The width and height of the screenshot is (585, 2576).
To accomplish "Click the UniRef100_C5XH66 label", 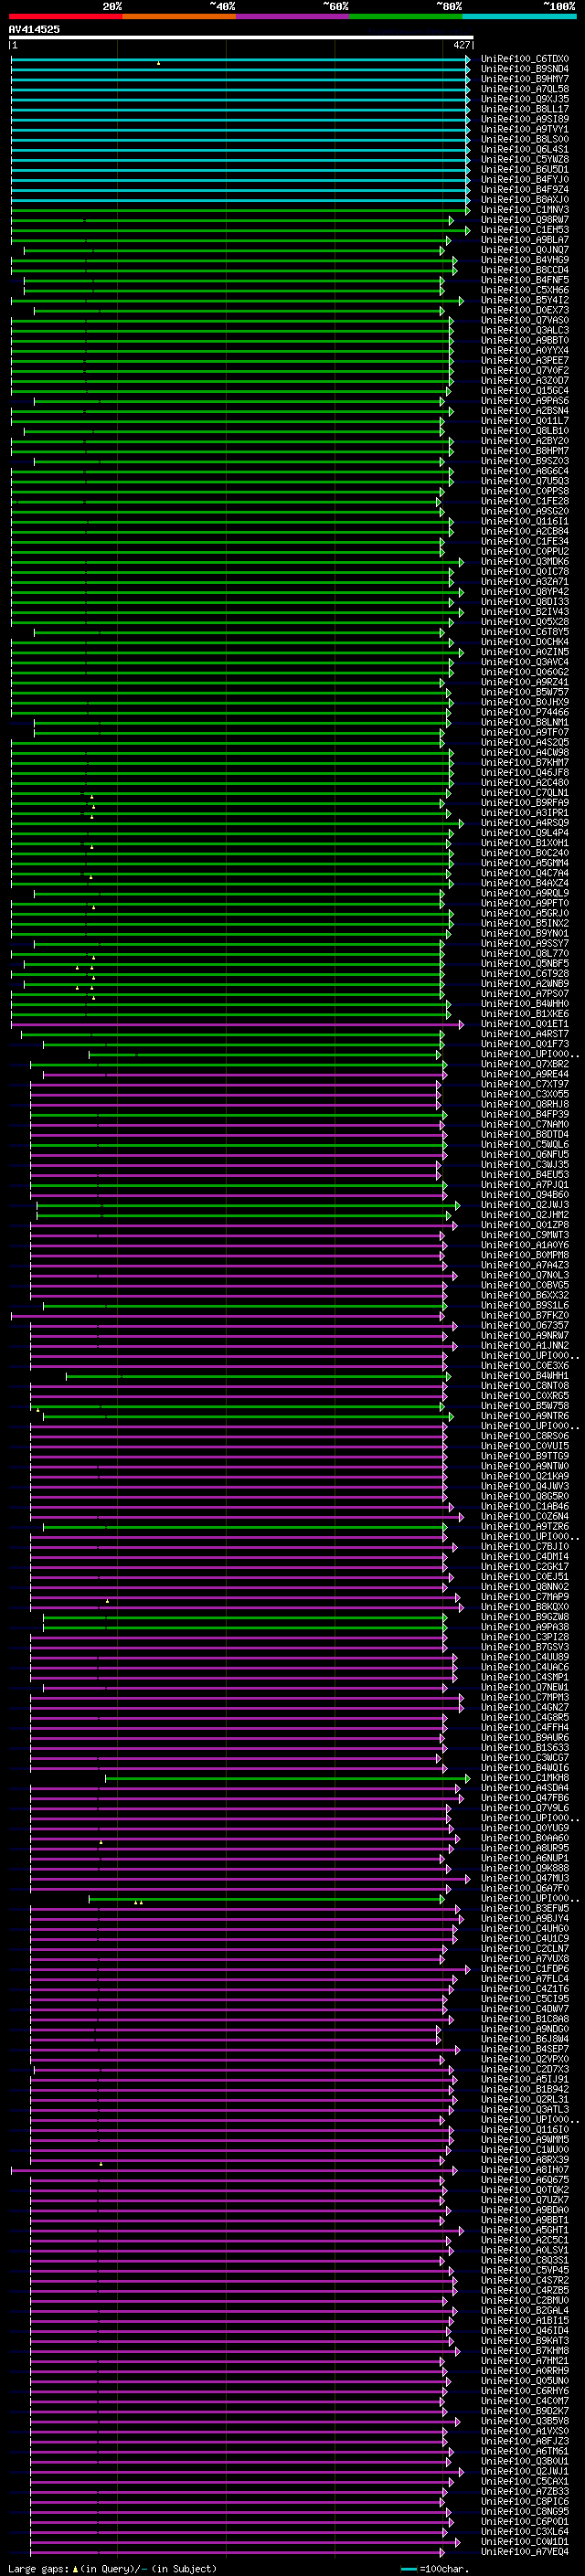I will click(x=525, y=290).
